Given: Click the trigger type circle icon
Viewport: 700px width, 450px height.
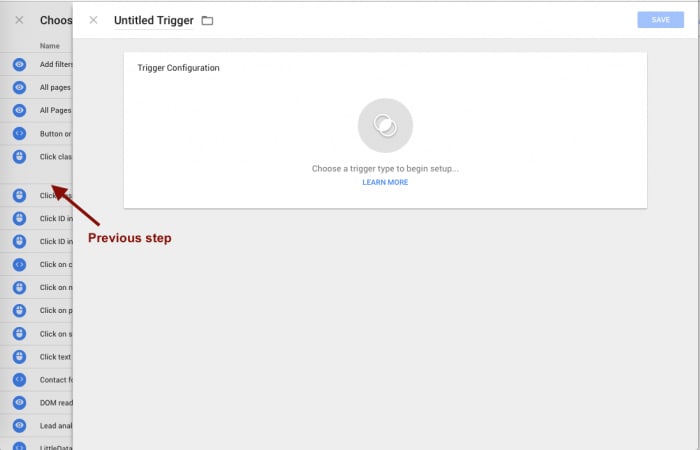Looking at the screenshot, I should [x=385, y=125].
